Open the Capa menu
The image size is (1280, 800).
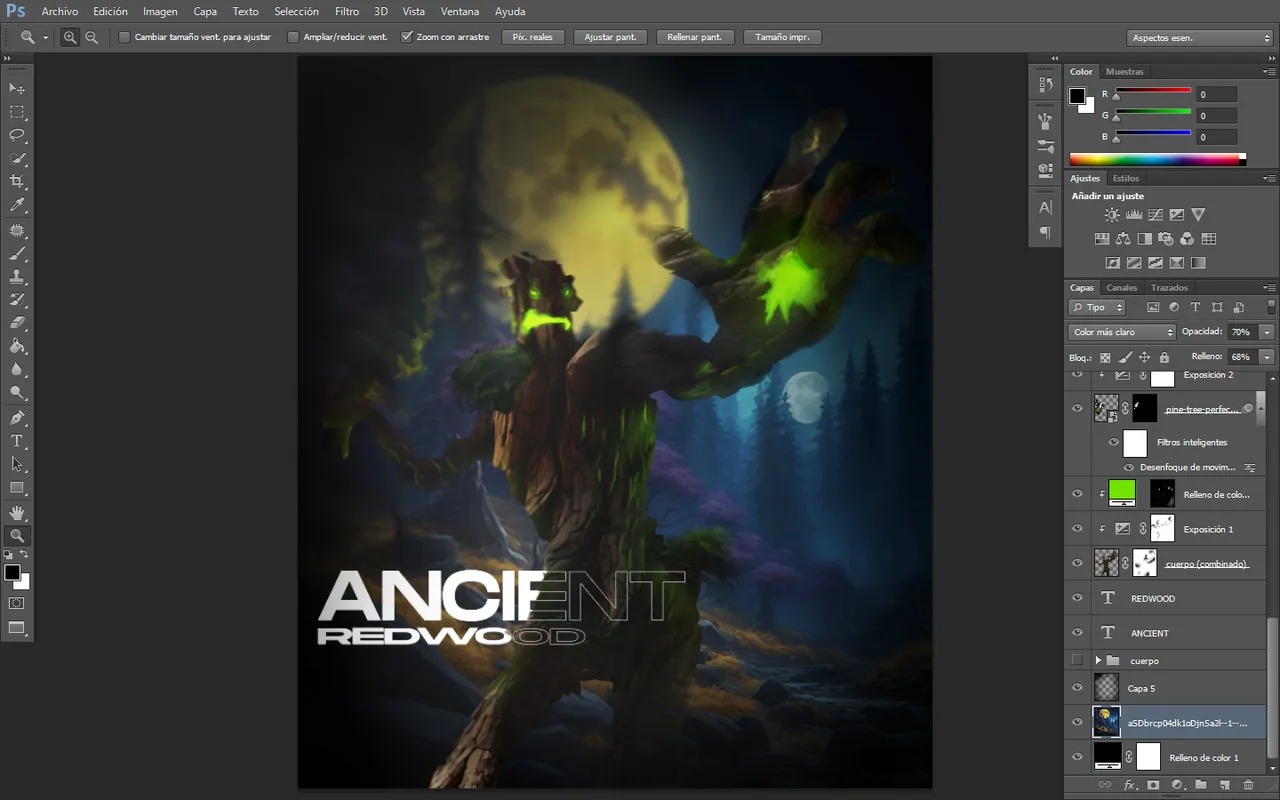(x=205, y=12)
